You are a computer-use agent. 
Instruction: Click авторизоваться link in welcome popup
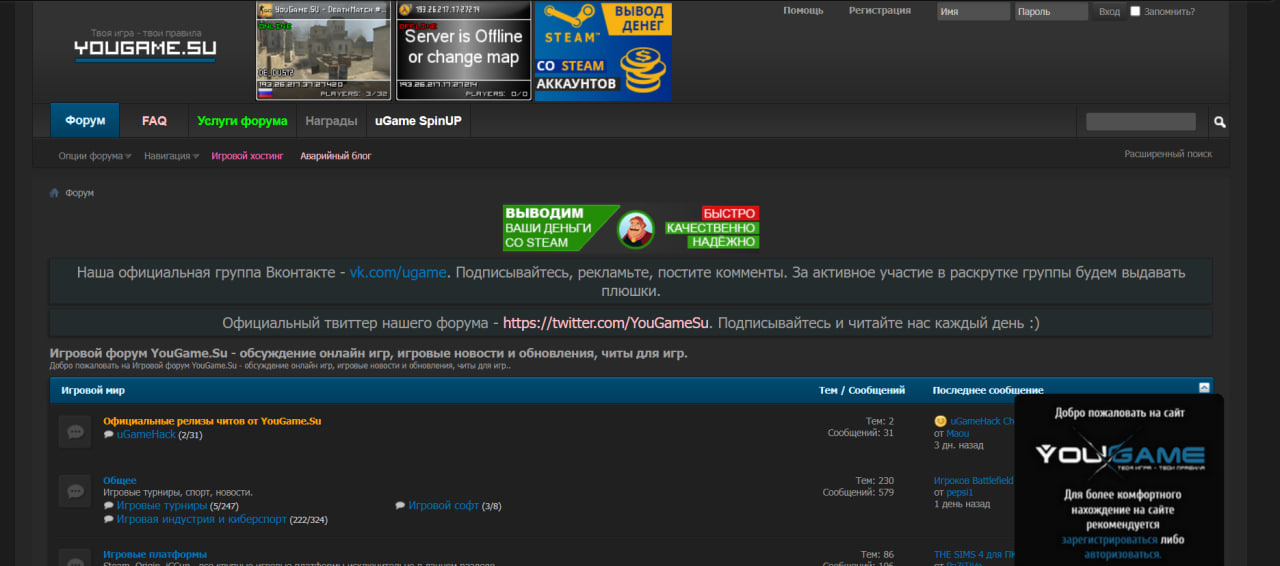[x=1123, y=553]
